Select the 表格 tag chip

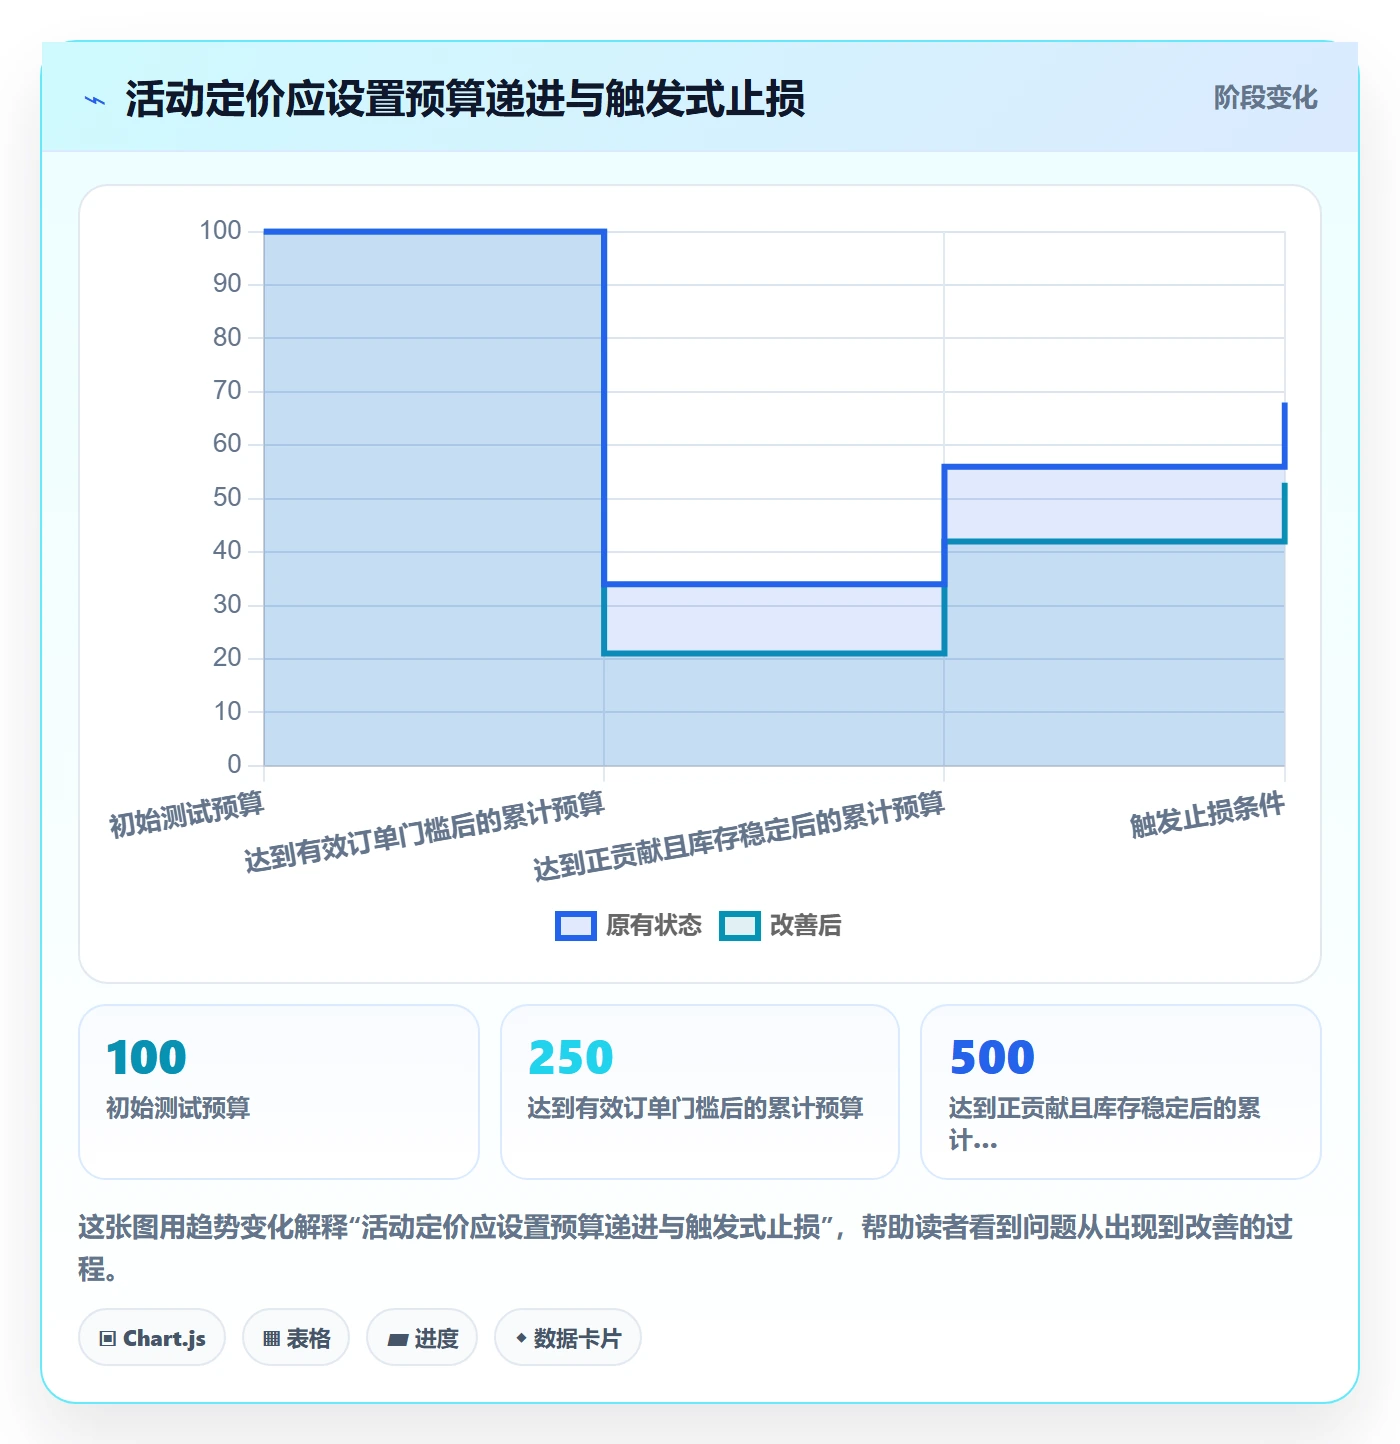[296, 1338]
